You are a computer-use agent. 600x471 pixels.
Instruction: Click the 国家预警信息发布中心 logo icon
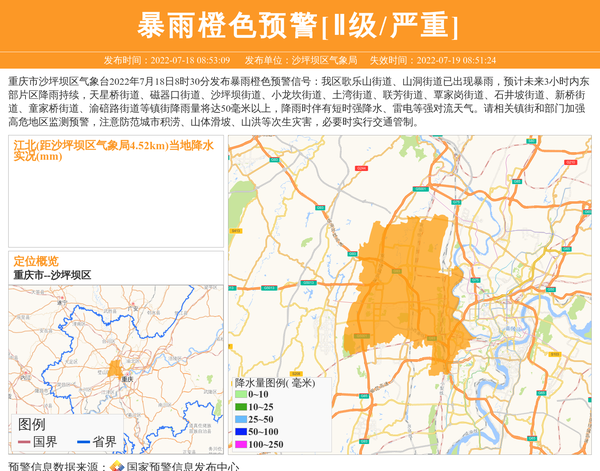117,465
